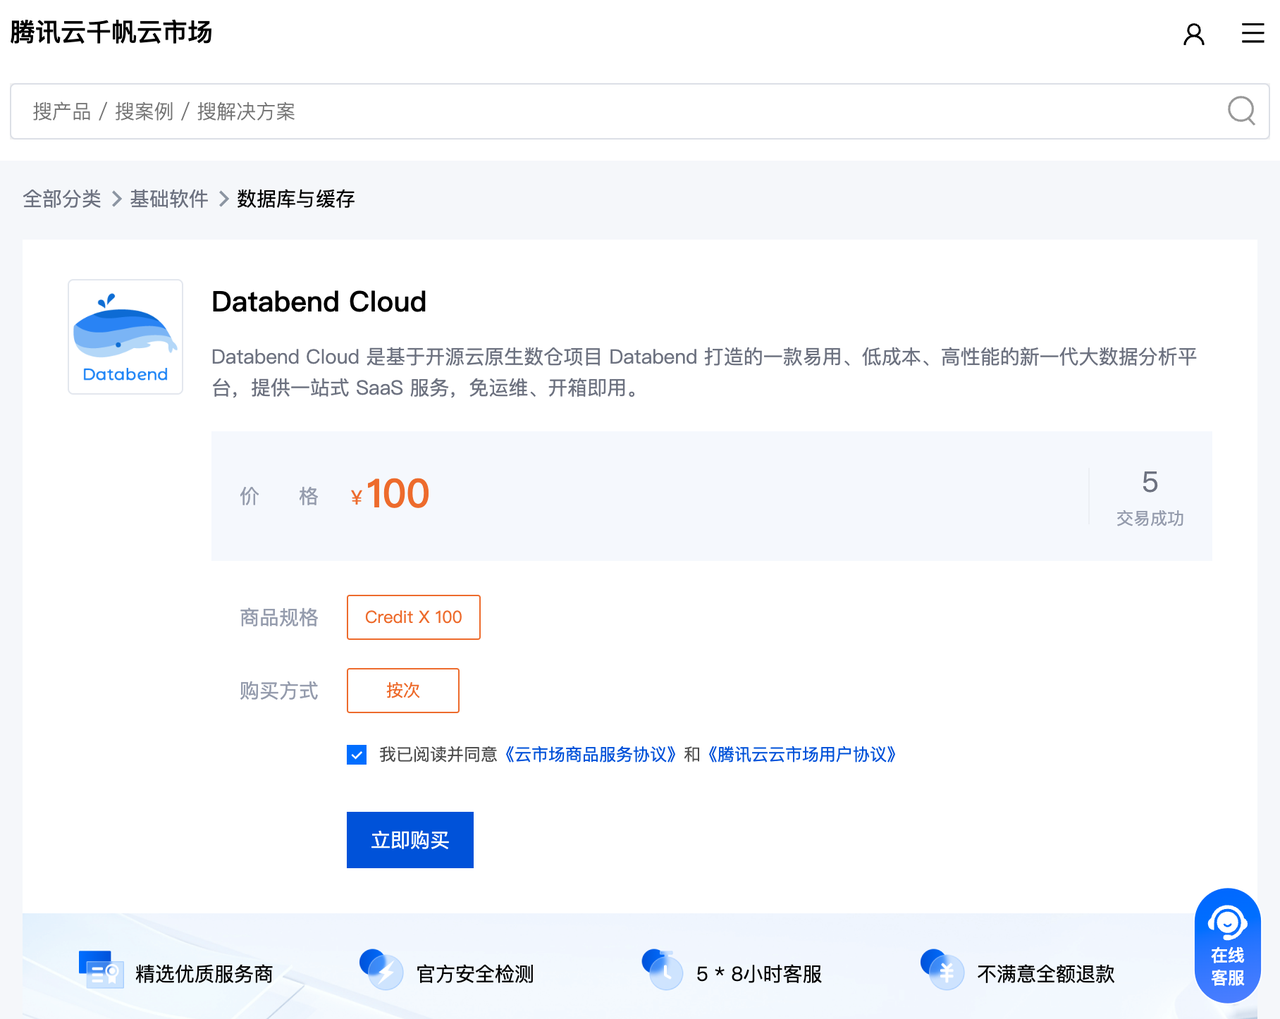Open the user account icon
This screenshot has height=1019, width=1280.
[1194, 33]
